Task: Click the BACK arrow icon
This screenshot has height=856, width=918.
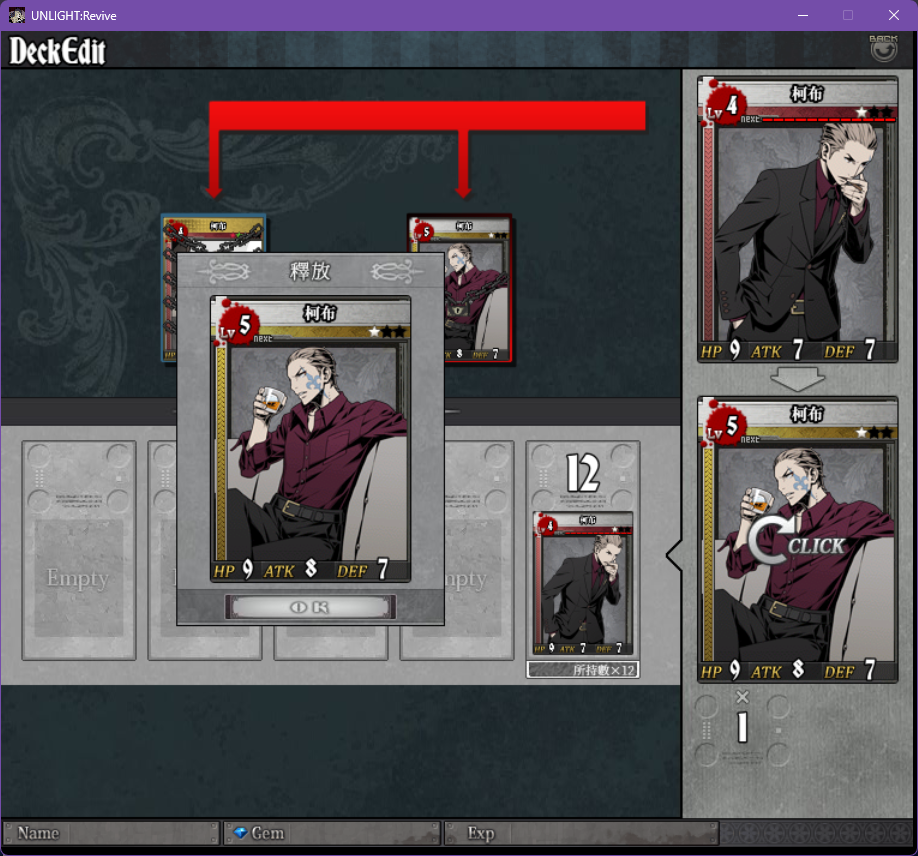Action: coord(883,50)
